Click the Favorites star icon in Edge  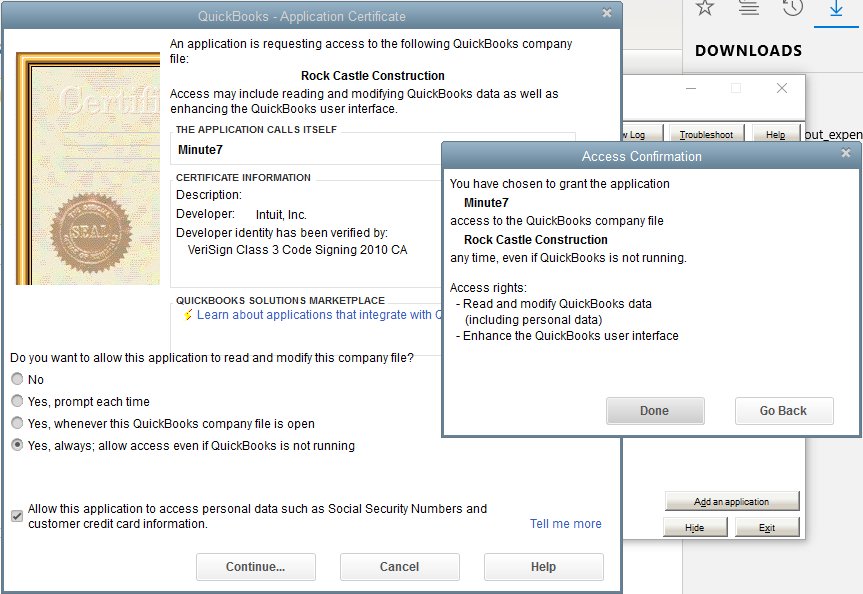click(705, 10)
